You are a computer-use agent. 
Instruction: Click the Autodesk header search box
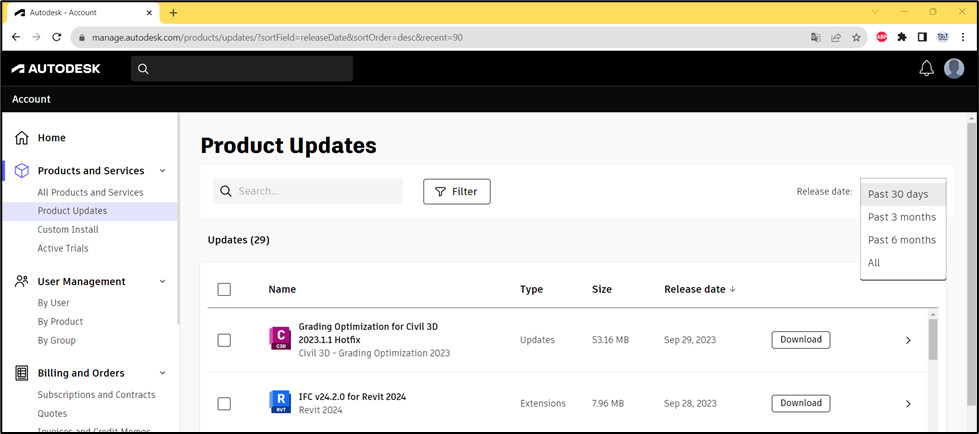[242, 69]
